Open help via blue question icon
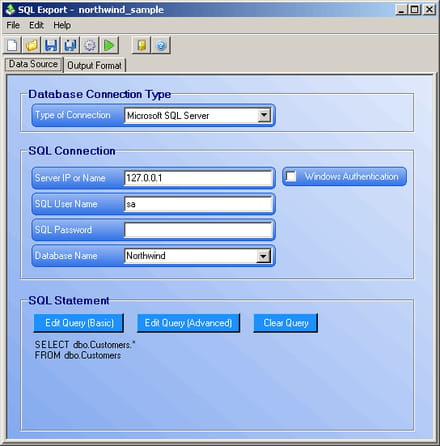Viewport: 440px width, 446px height. (161, 45)
